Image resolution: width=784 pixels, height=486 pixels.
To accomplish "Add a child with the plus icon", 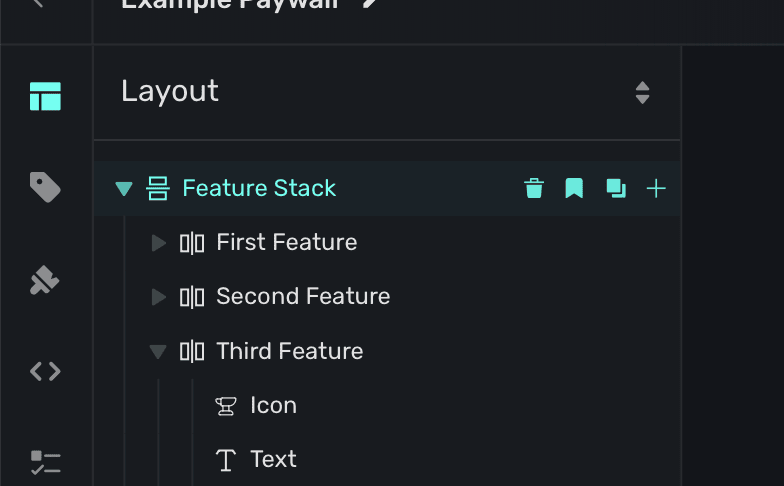I will [x=656, y=188].
